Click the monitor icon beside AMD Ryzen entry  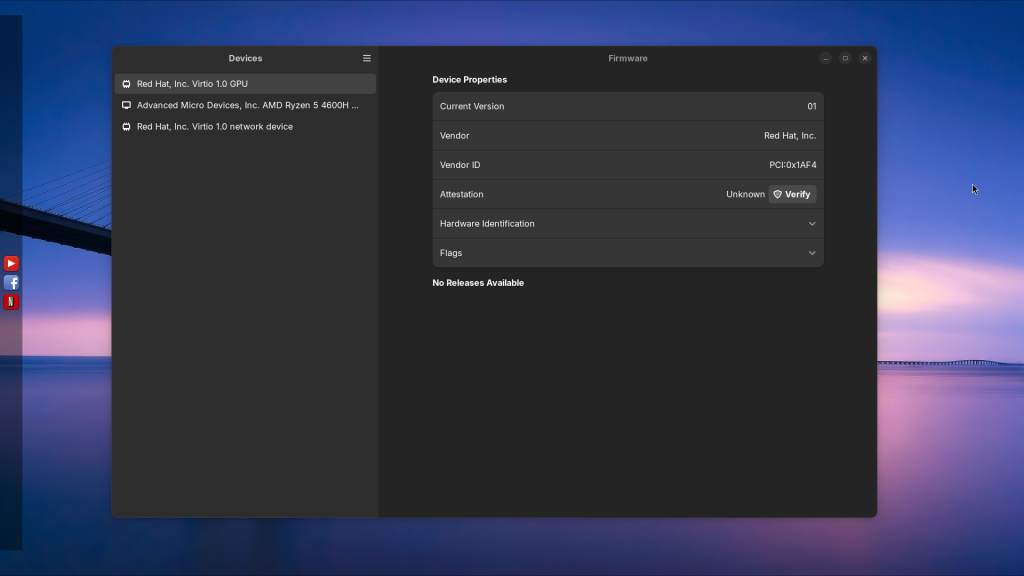coord(126,105)
